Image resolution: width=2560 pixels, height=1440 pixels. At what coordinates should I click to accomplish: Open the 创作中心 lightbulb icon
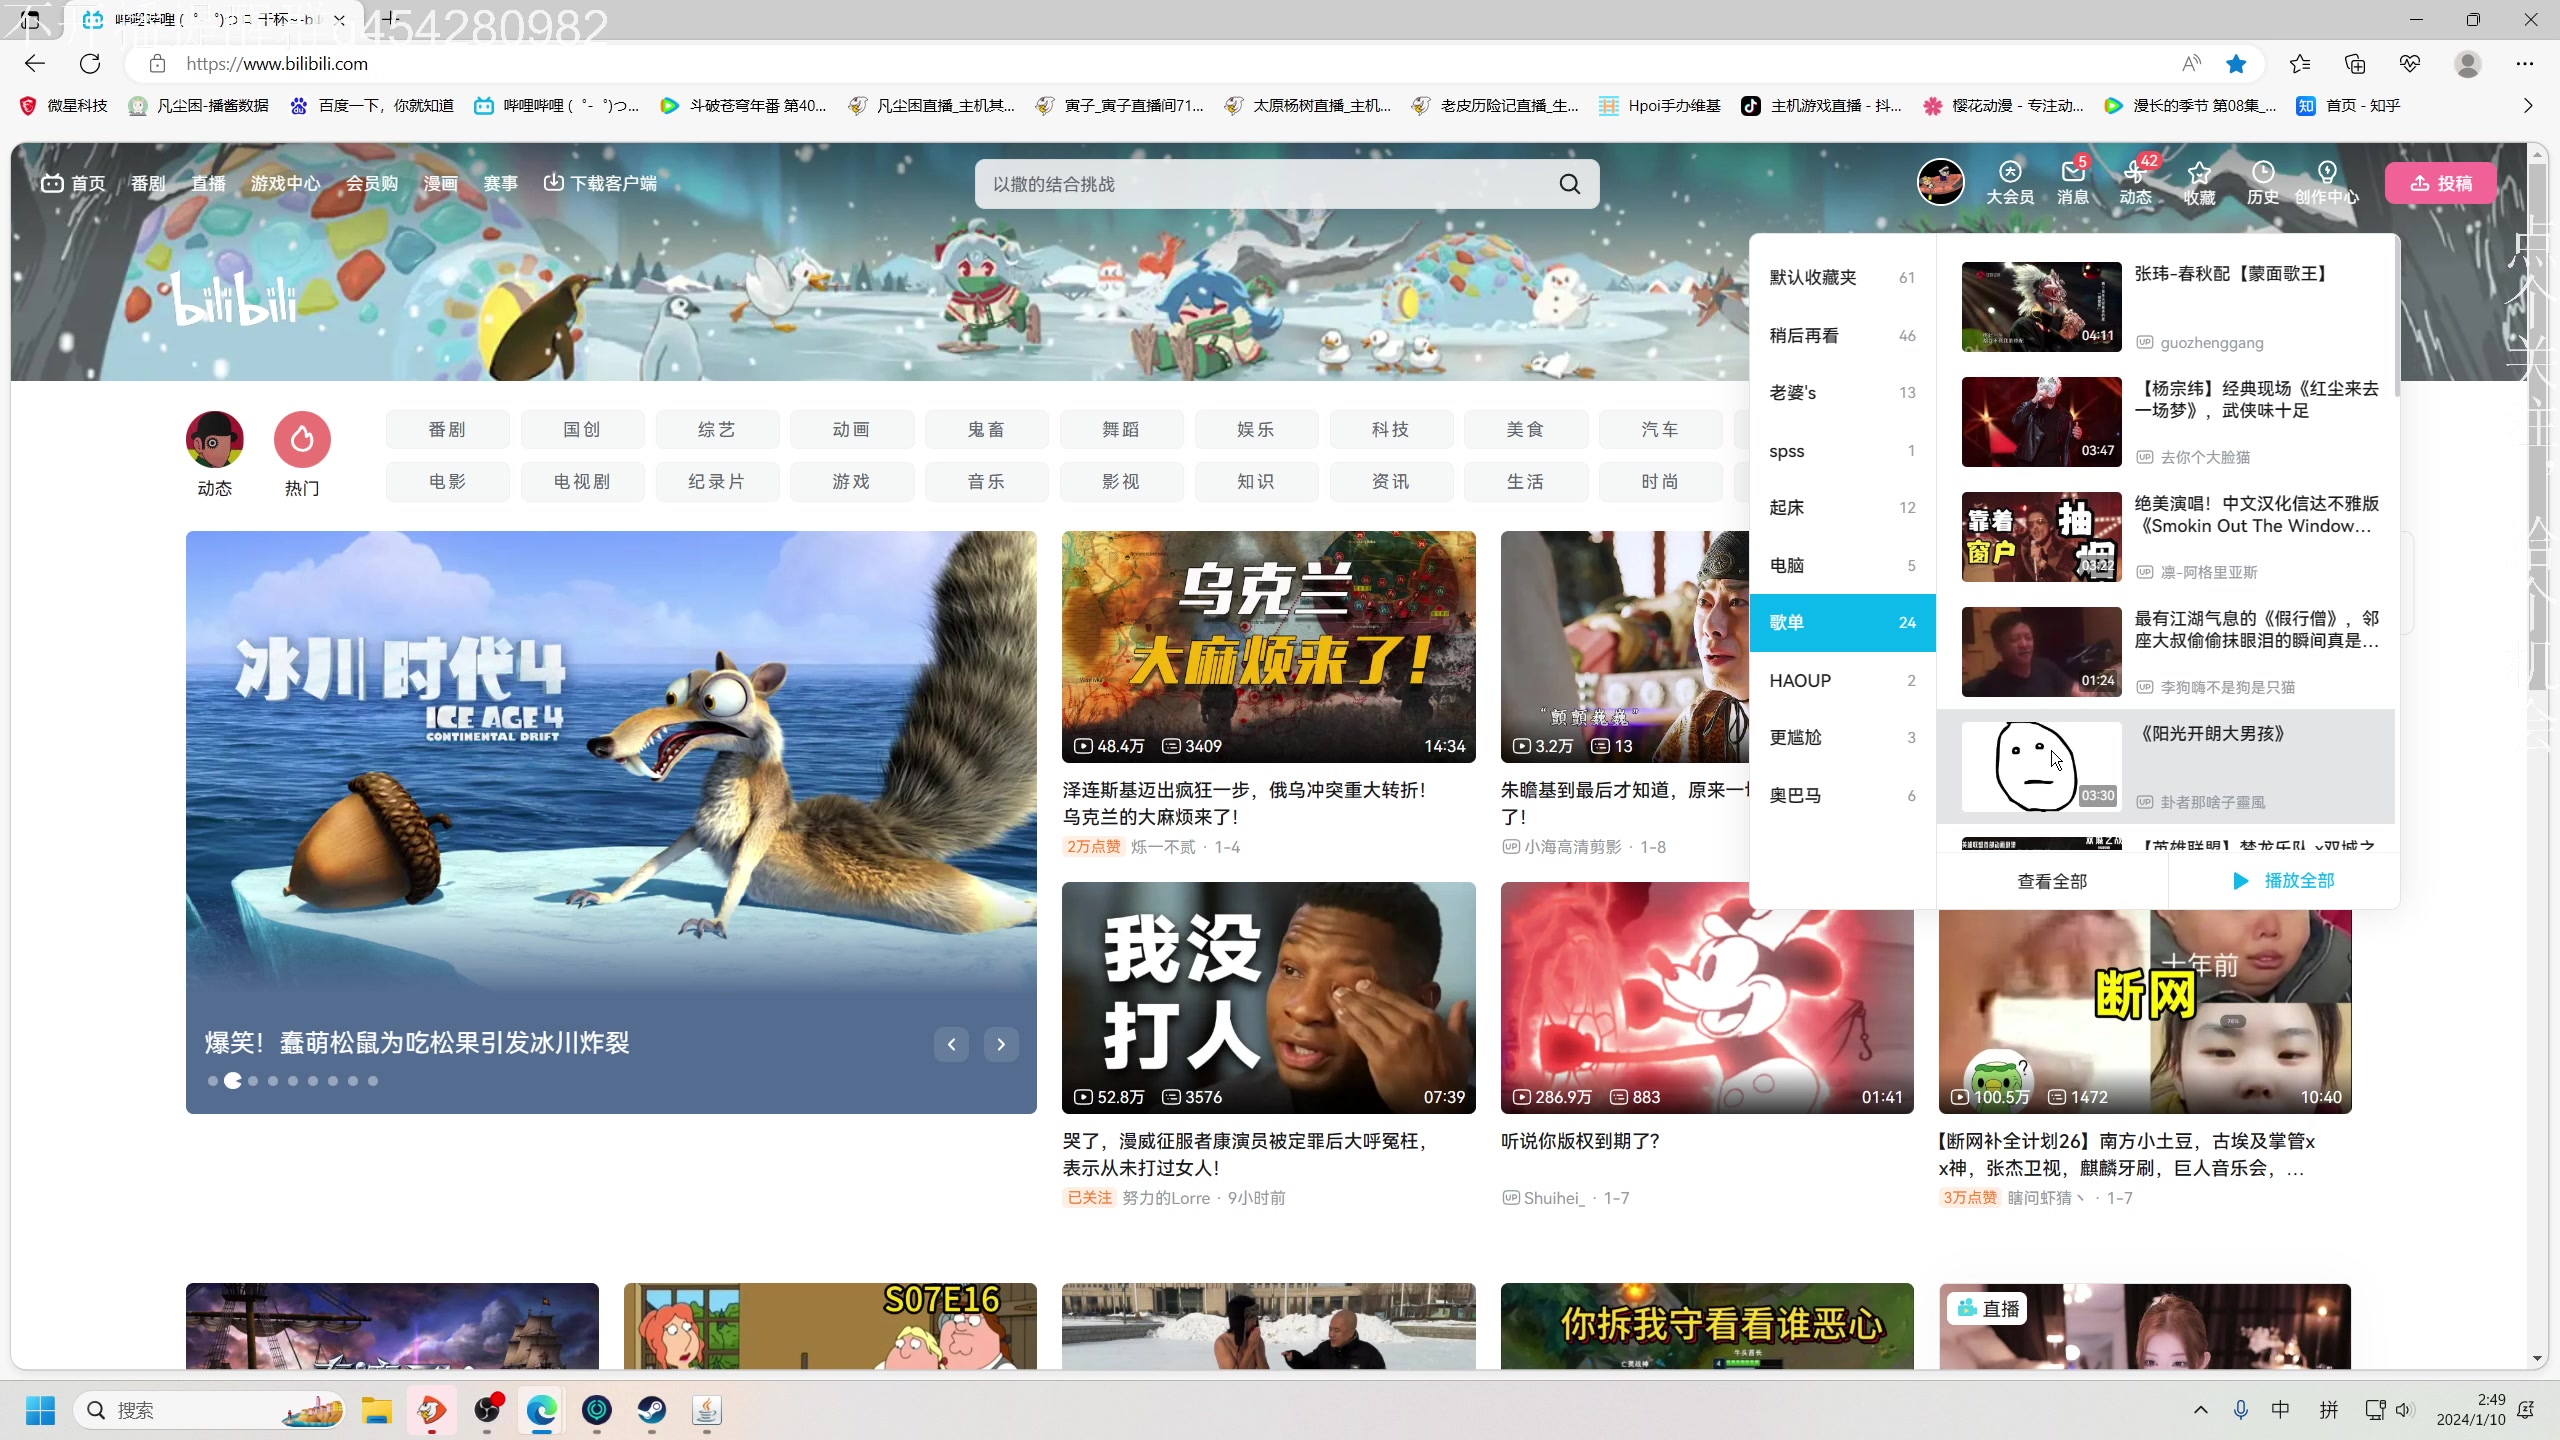point(2327,183)
